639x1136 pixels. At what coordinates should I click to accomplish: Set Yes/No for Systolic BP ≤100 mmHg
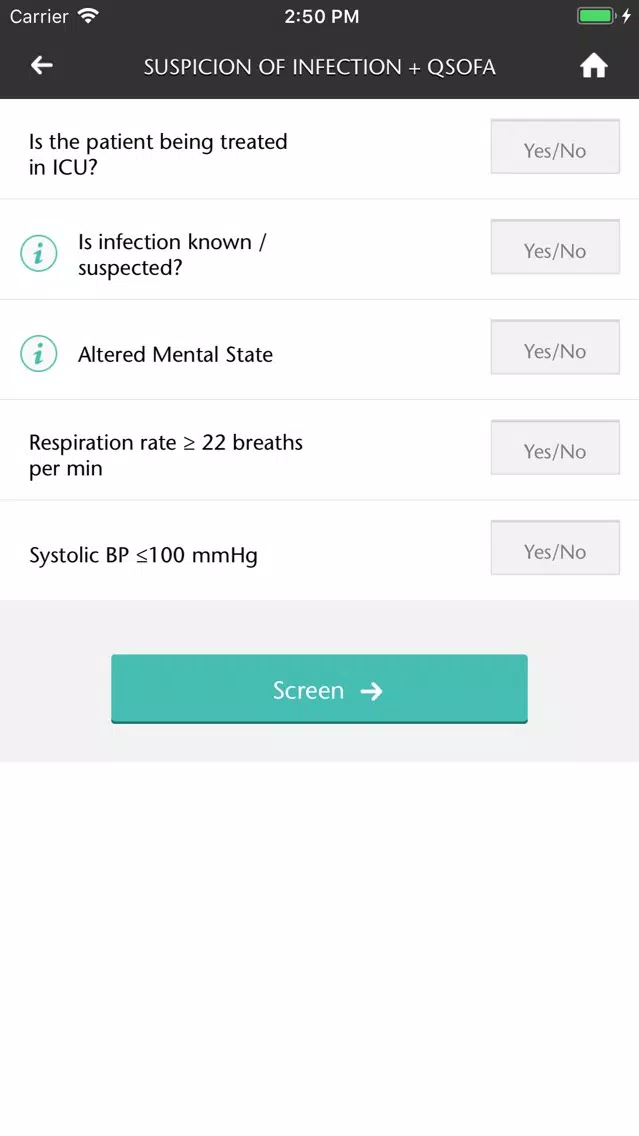[x=555, y=548]
